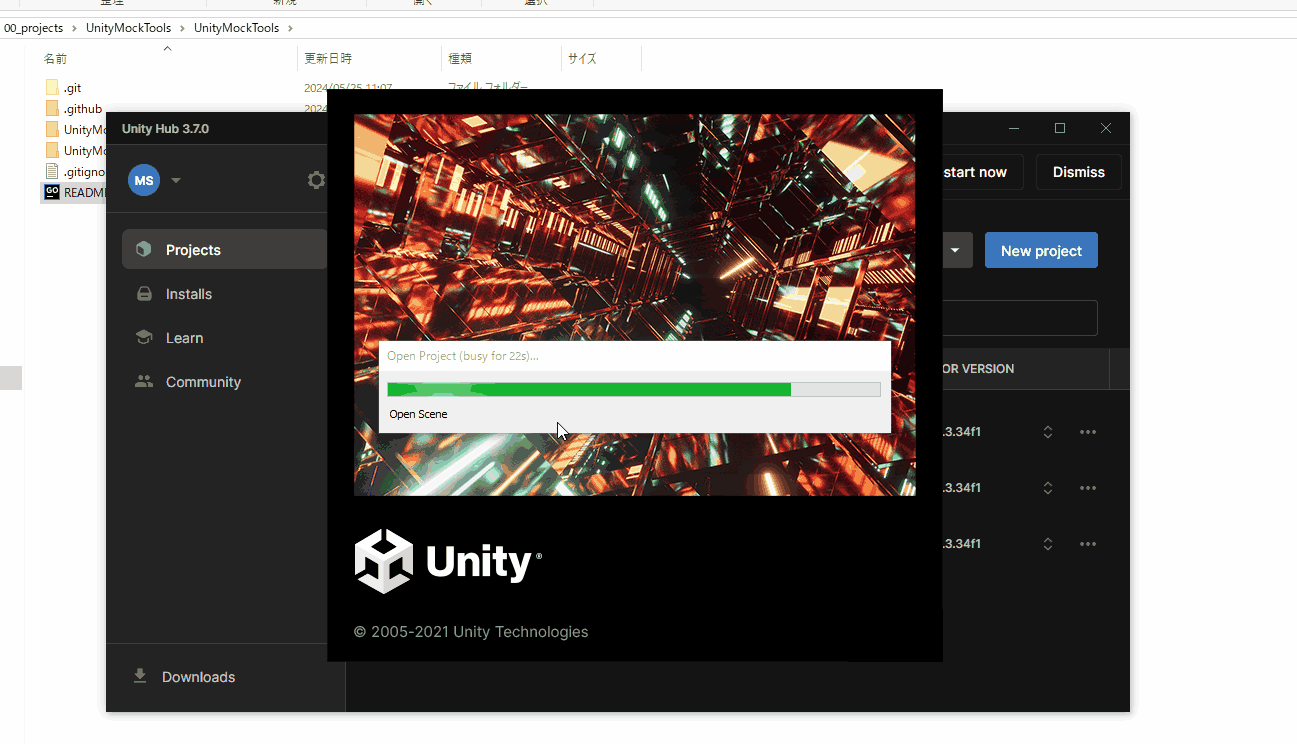The width and height of the screenshot is (1297, 744).
Task: Click 00_projects in Explorer breadcrumb
Action: pos(33,28)
